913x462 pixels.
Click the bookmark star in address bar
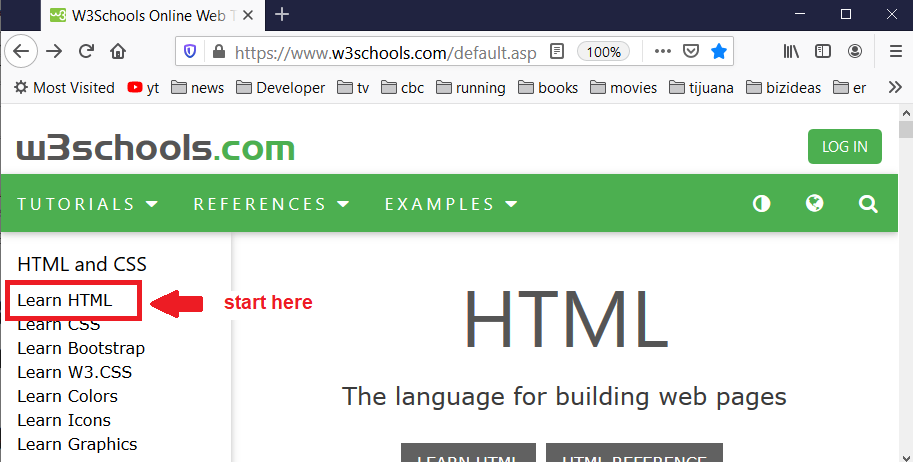click(x=719, y=51)
